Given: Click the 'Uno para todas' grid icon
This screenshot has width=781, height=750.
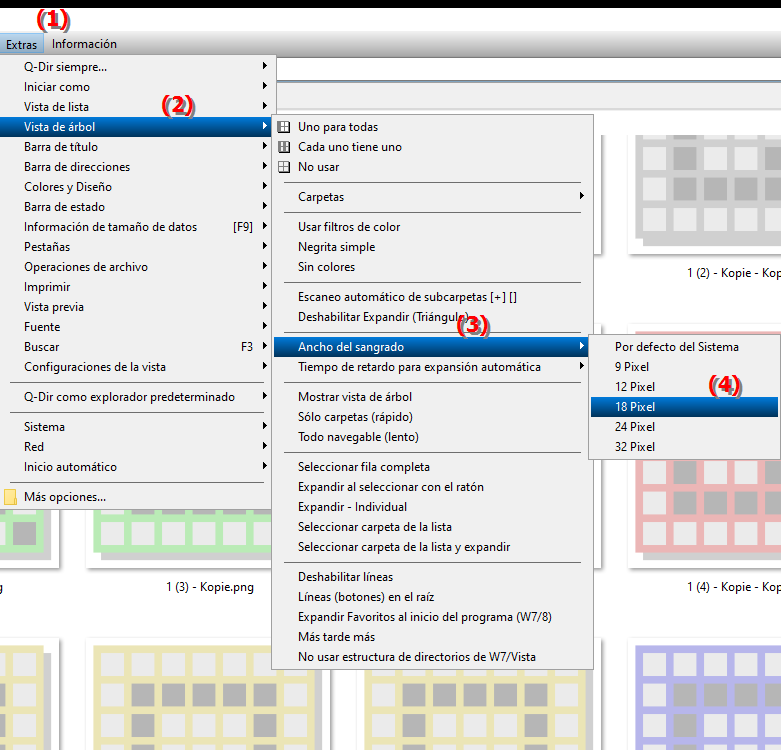Looking at the screenshot, I should tap(284, 127).
